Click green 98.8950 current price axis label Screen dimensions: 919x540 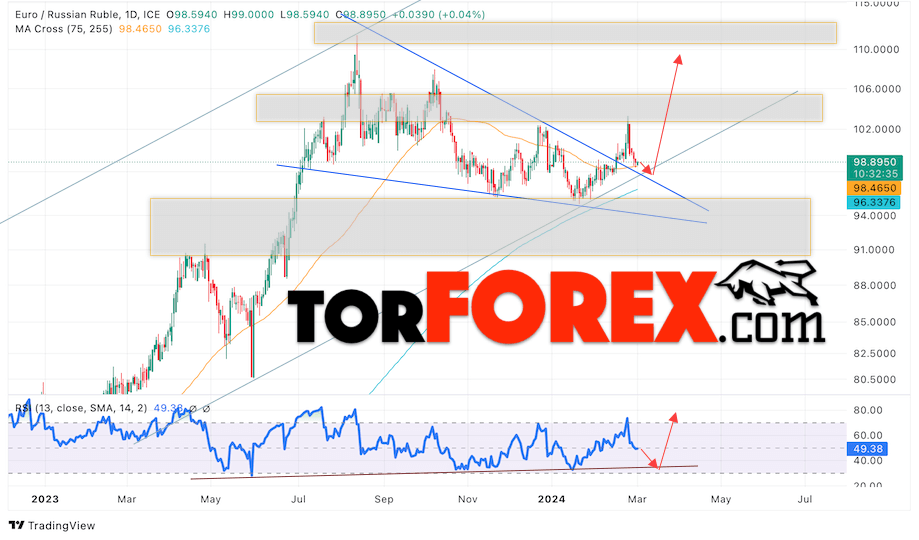tap(874, 162)
